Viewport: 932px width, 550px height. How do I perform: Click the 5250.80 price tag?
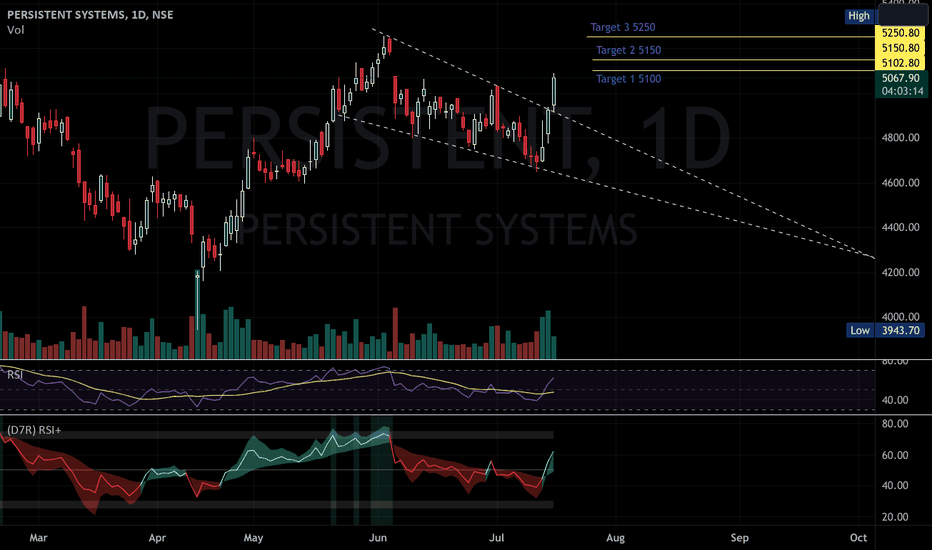click(x=900, y=33)
